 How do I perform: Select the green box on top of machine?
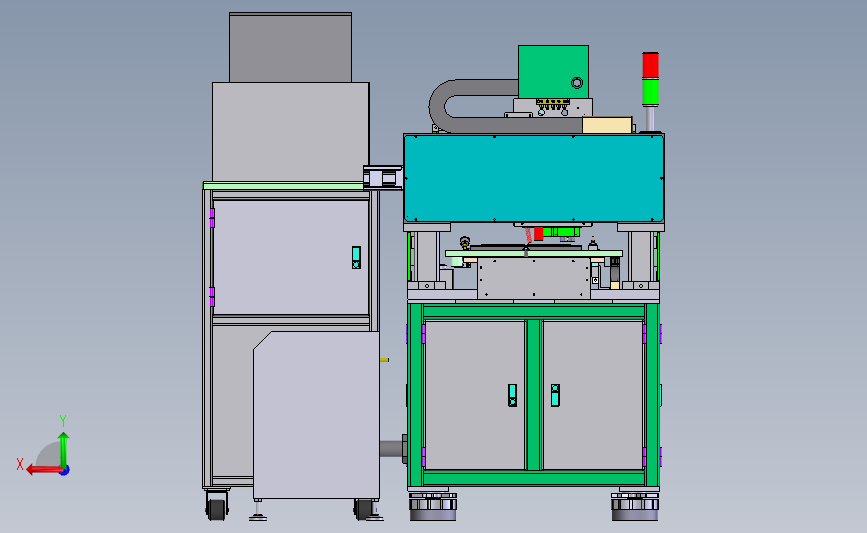point(553,72)
